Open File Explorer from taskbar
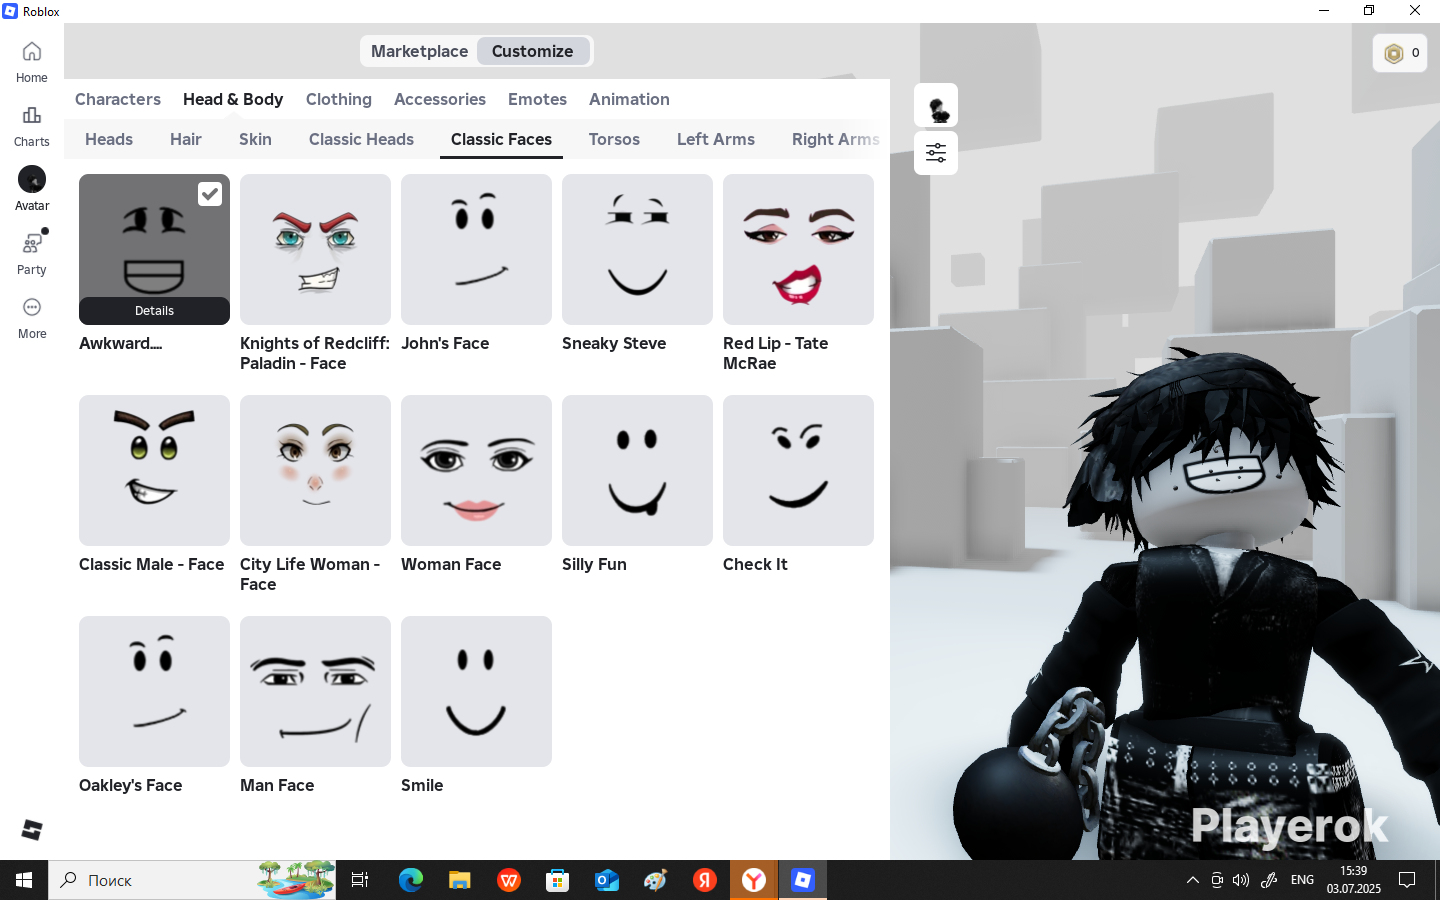This screenshot has width=1440, height=900. [x=460, y=880]
